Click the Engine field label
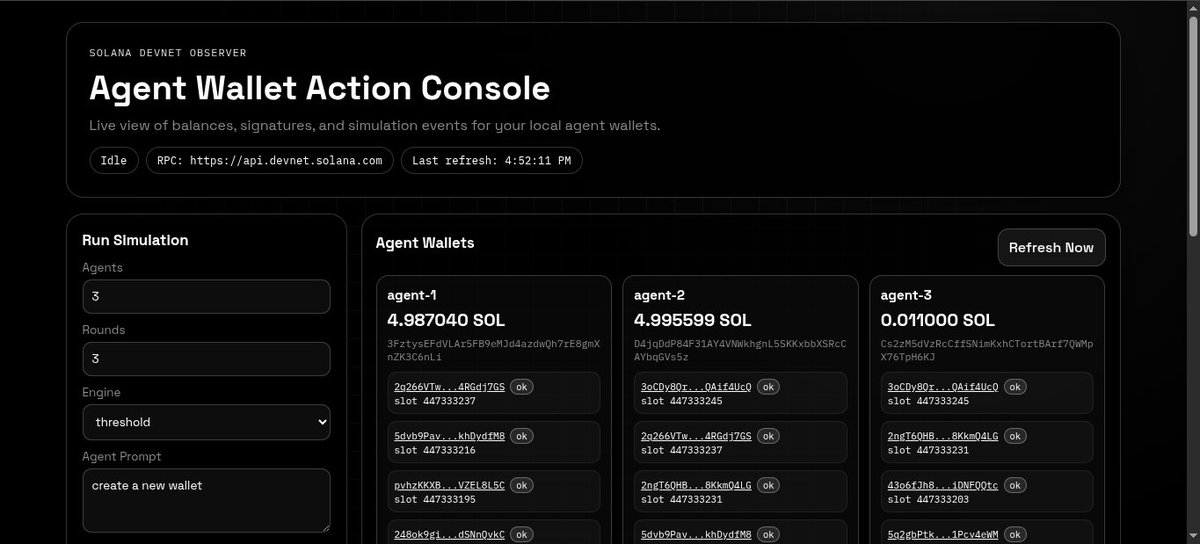The width and height of the screenshot is (1200, 544). (x=102, y=393)
